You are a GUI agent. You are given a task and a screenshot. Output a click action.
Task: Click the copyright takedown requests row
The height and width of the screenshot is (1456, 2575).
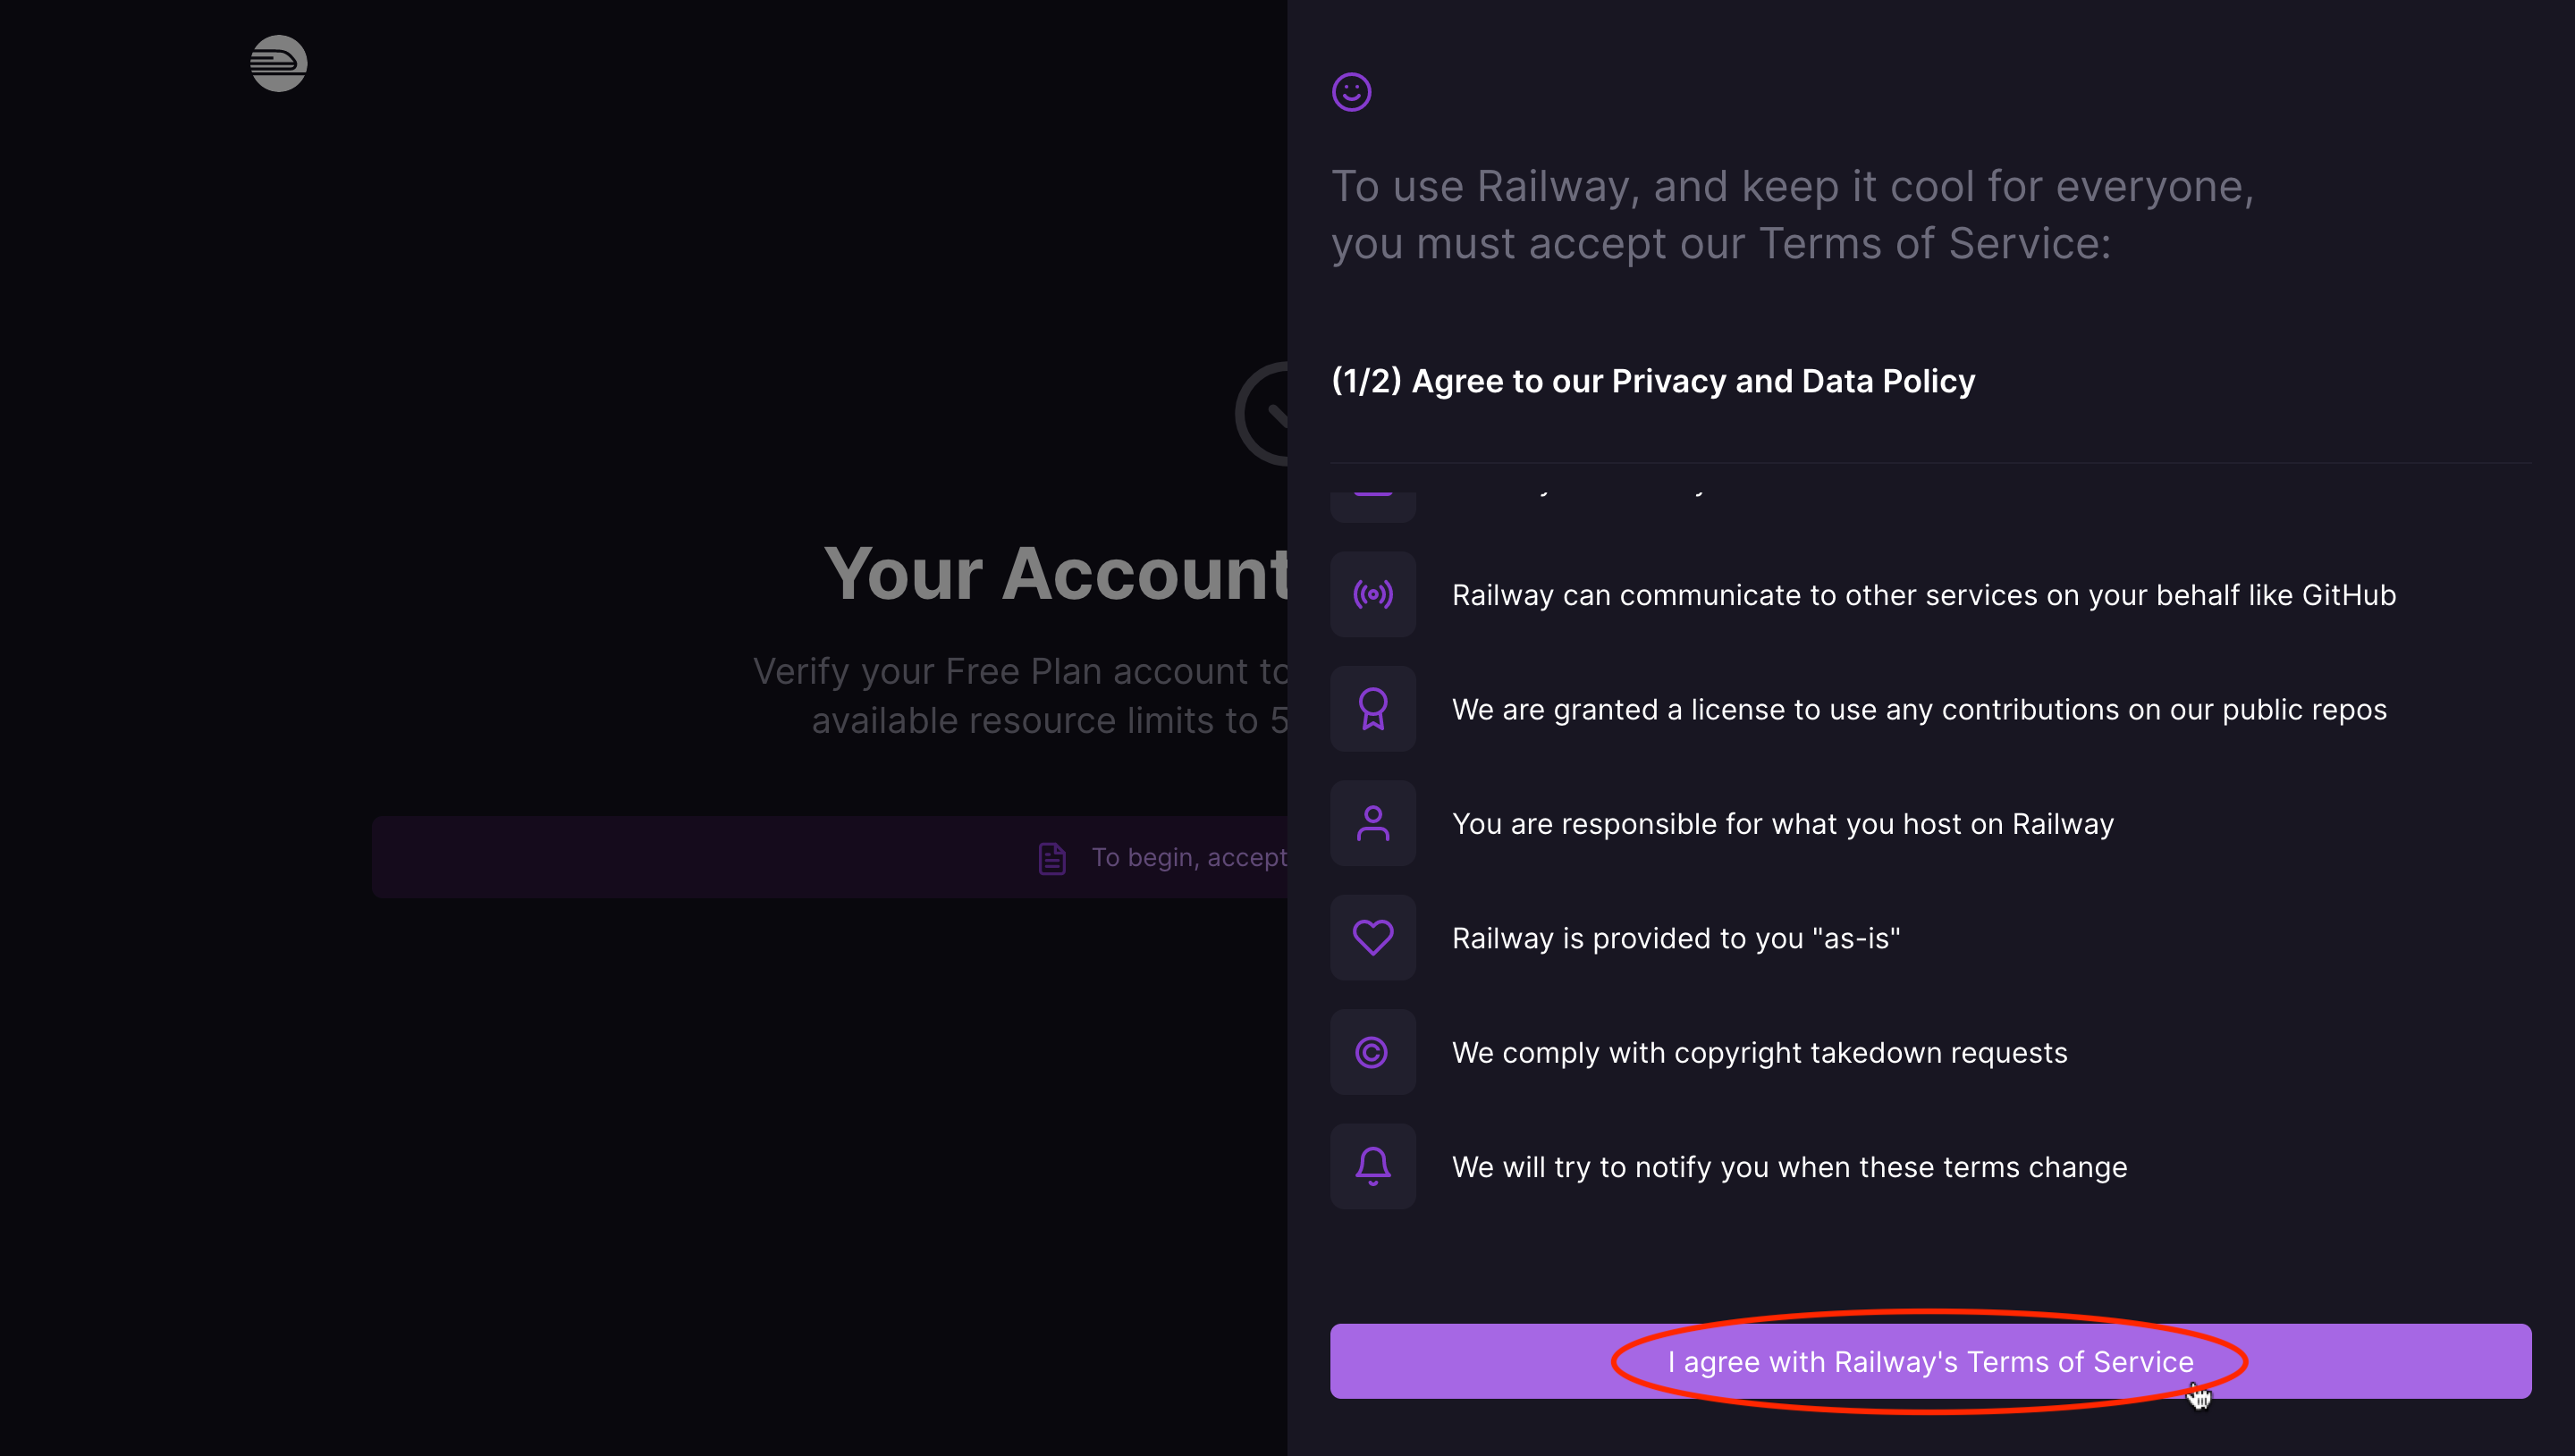point(1758,1052)
